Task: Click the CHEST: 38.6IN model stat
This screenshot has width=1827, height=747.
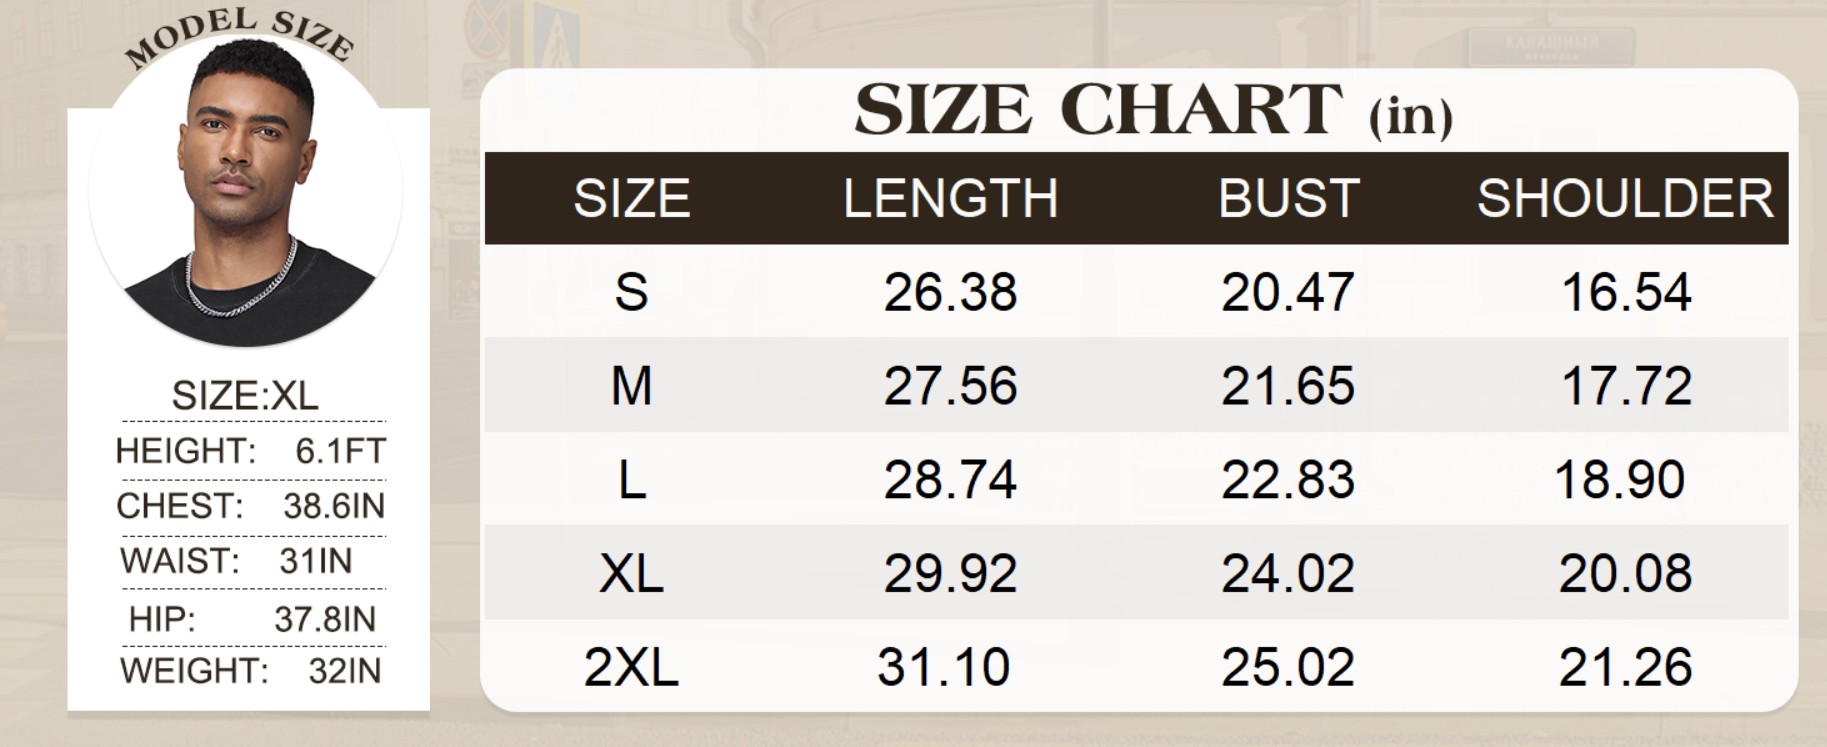Action: coord(250,506)
